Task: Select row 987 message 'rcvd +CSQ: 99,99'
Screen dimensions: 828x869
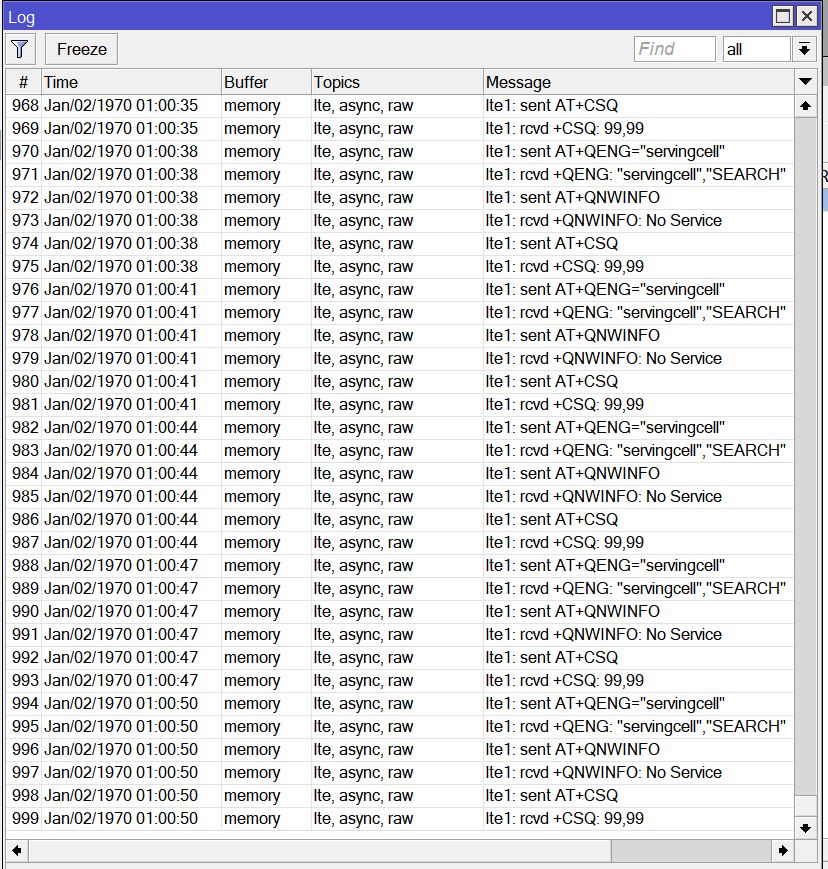Action: tap(565, 543)
